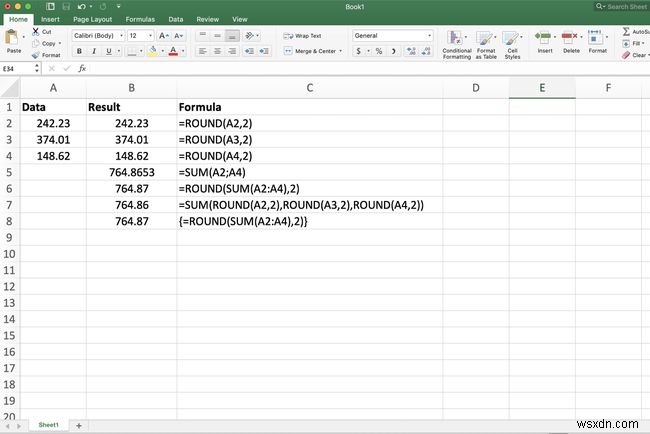
Task: Apply percent style format
Action: [378, 51]
